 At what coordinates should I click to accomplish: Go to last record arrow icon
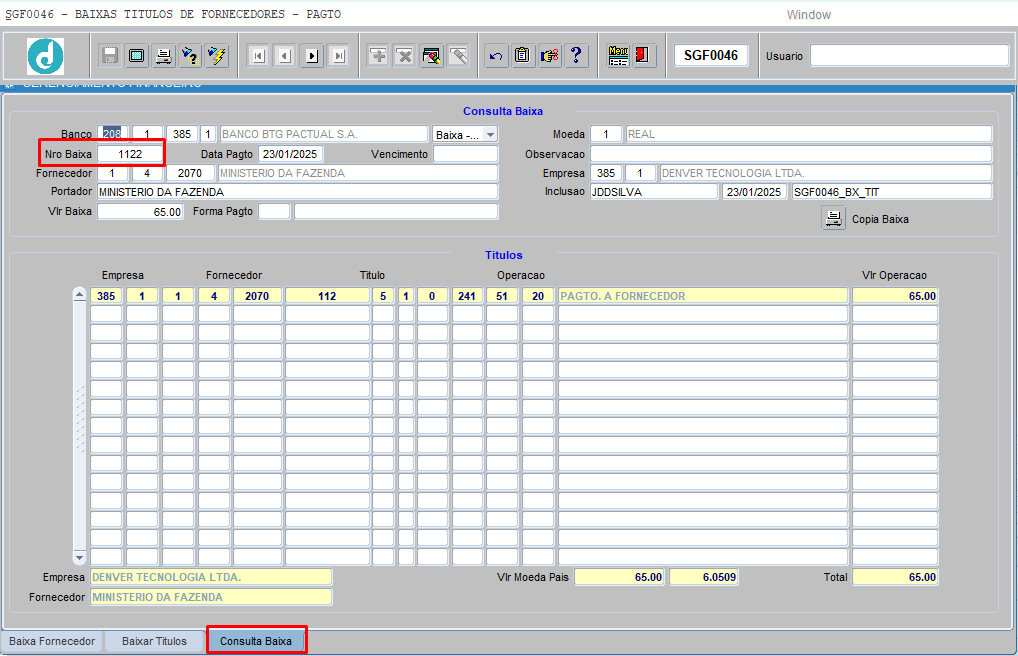pyautogui.click(x=339, y=56)
